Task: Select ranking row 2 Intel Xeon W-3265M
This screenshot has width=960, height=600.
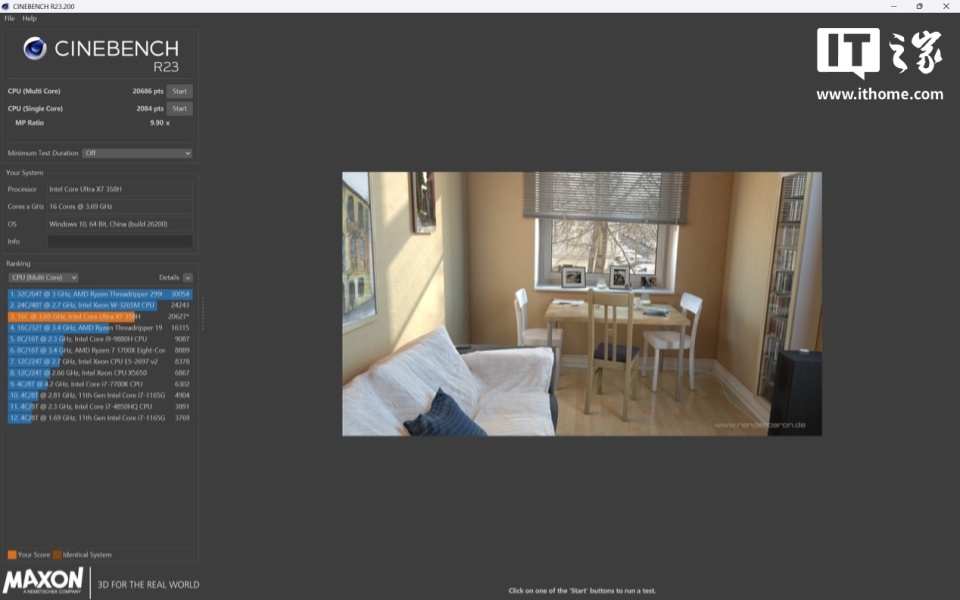Action: [x=100, y=305]
